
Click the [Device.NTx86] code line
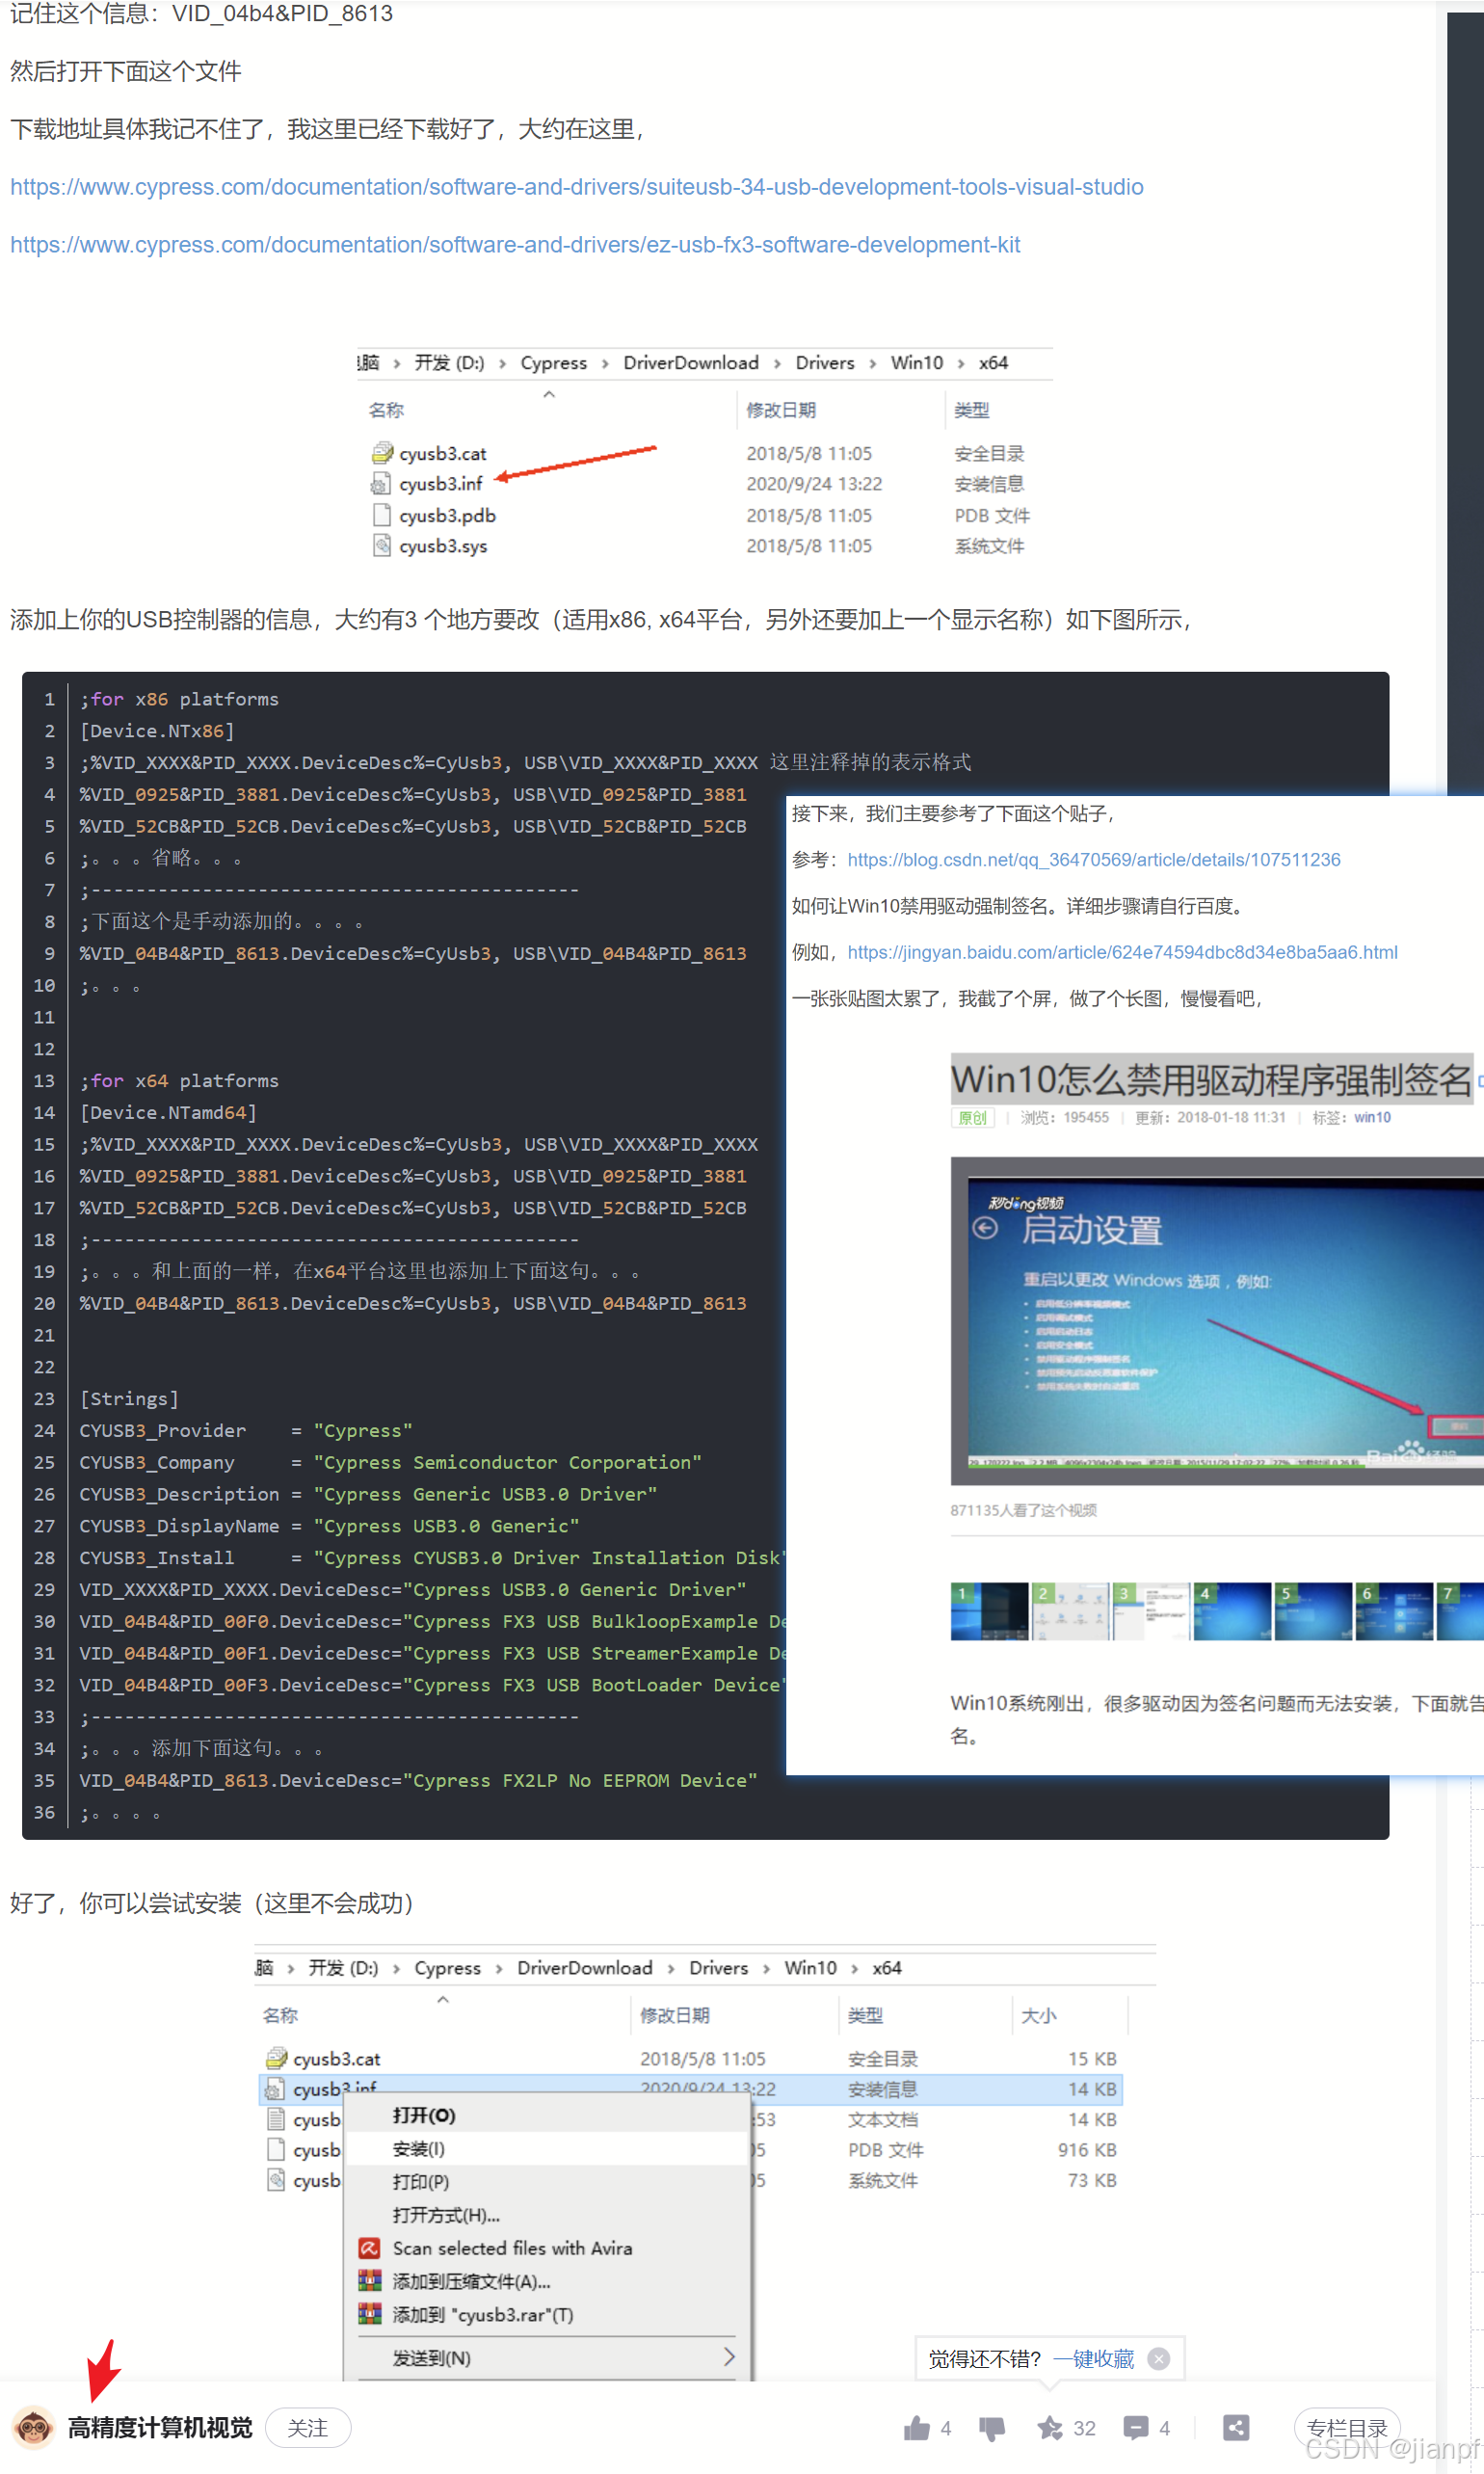click(x=157, y=731)
